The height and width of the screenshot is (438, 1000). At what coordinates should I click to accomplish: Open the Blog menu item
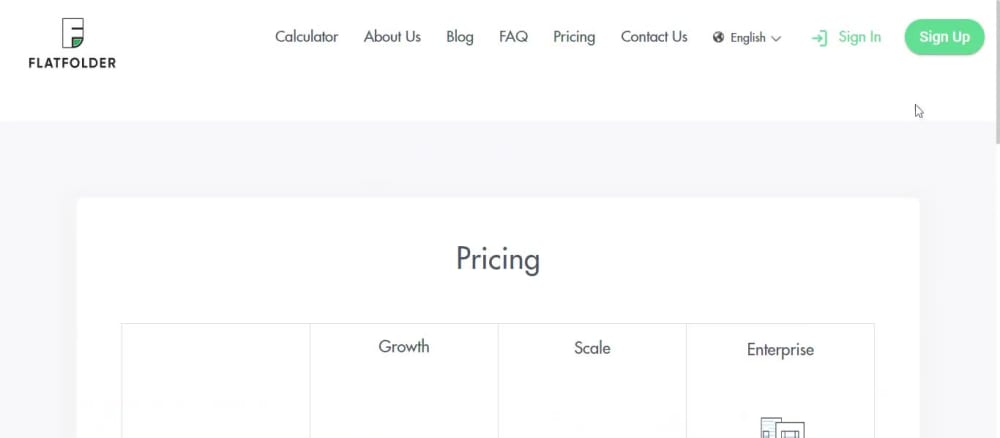pyautogui.click(x=460, y=37)
